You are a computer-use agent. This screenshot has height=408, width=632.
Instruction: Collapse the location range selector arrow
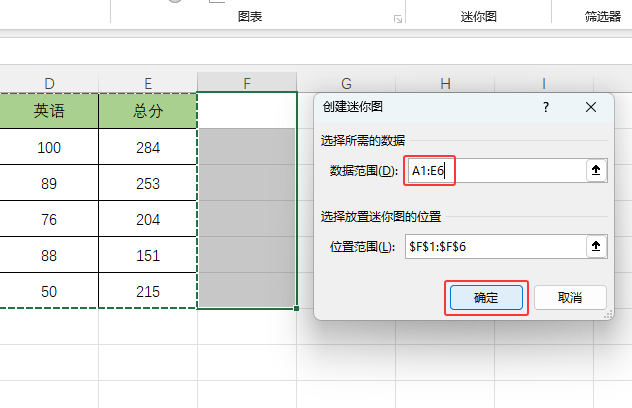tap(596, 246)
